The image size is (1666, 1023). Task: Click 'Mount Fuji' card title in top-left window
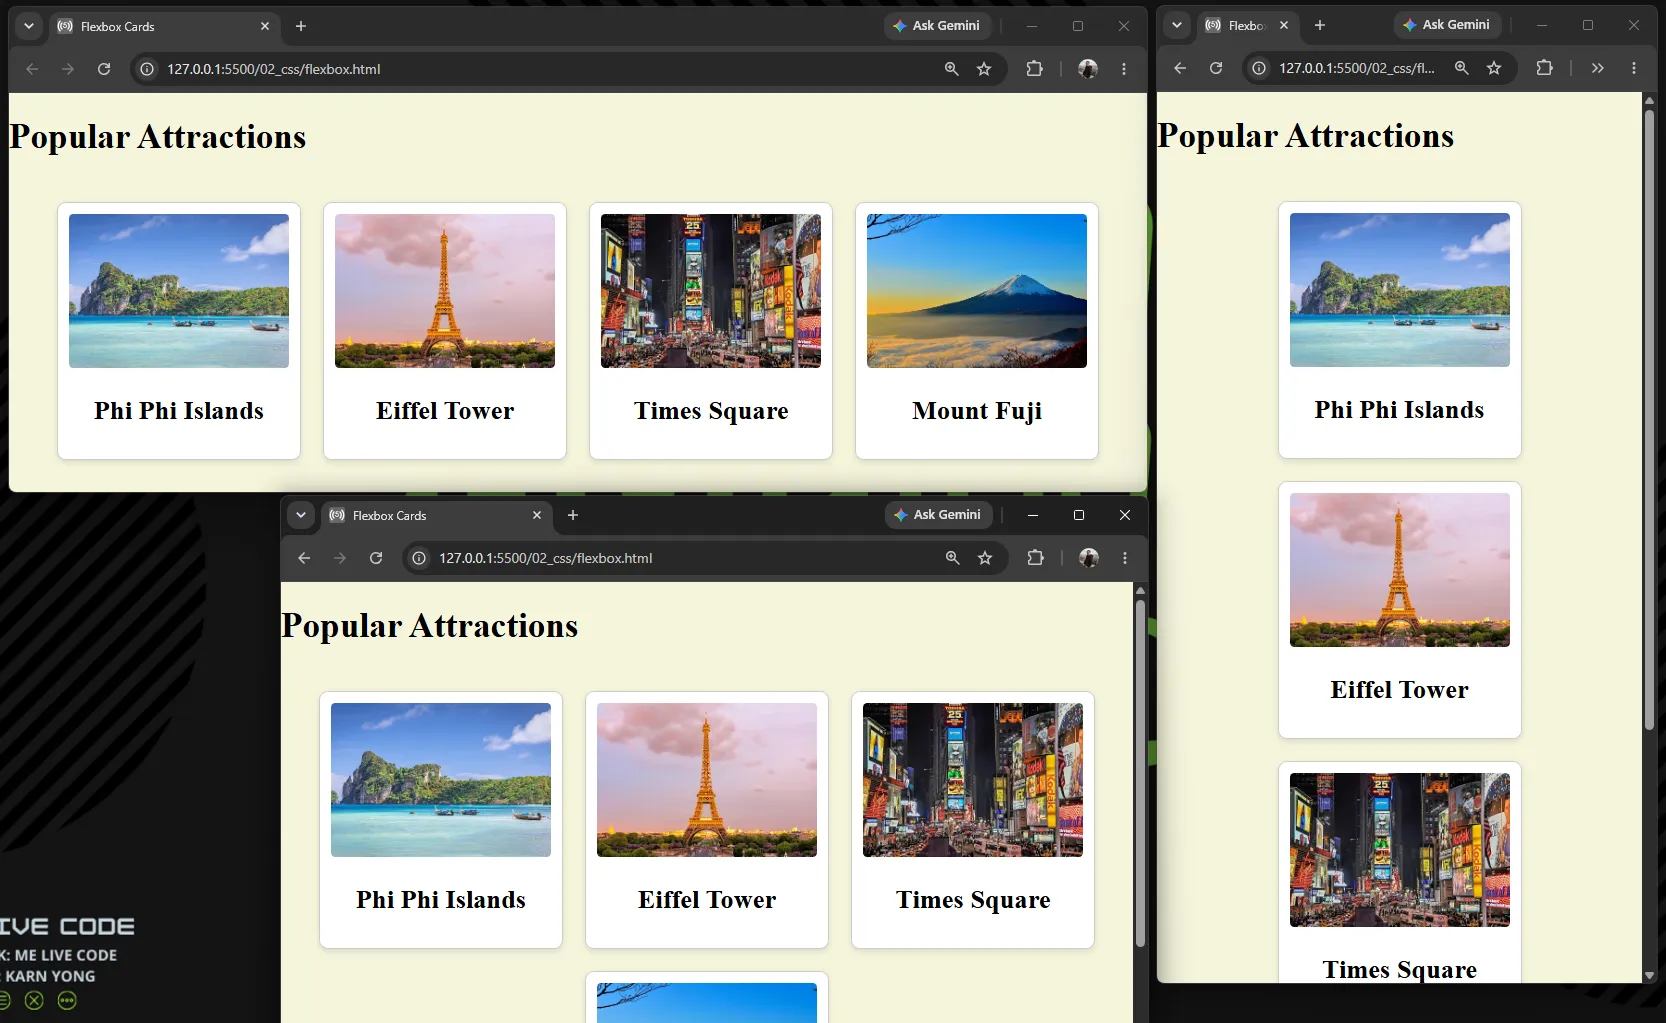(977, 411)
